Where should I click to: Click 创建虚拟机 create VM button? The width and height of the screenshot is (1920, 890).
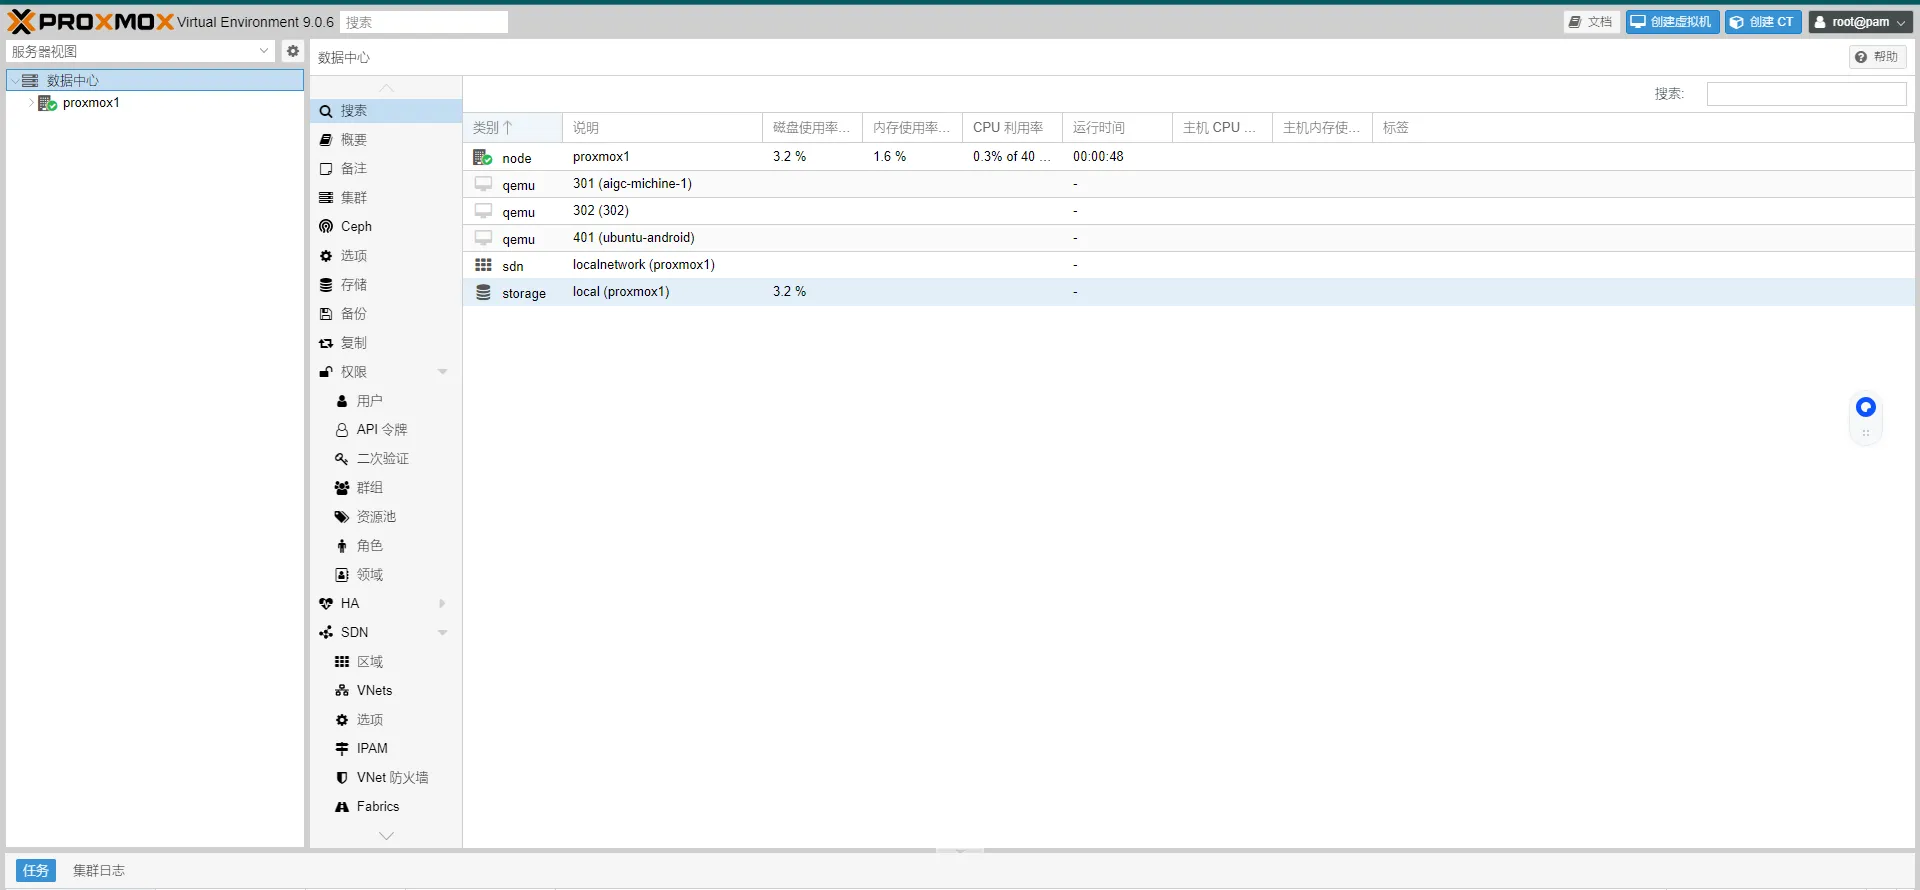pyautogui.click(x=1672, y=22)
